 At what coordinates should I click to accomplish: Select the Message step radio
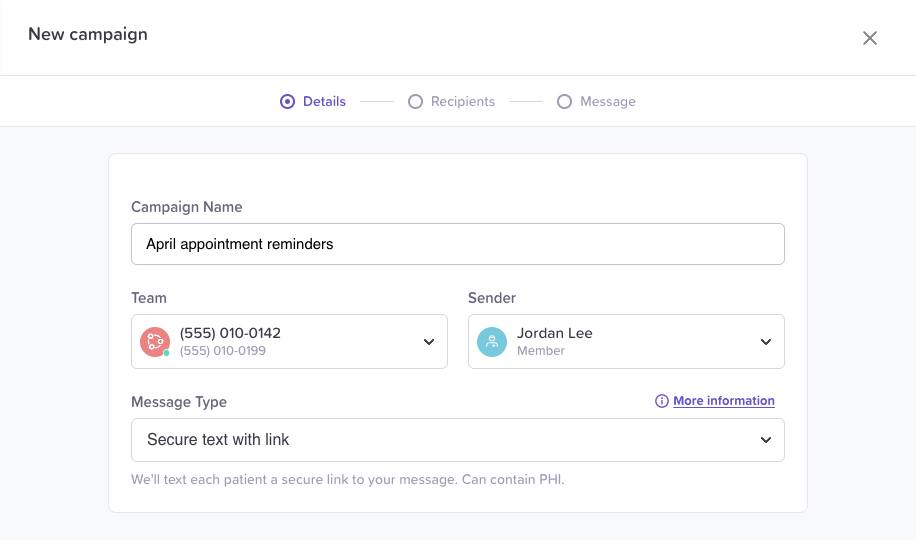(x=564, y=102)
